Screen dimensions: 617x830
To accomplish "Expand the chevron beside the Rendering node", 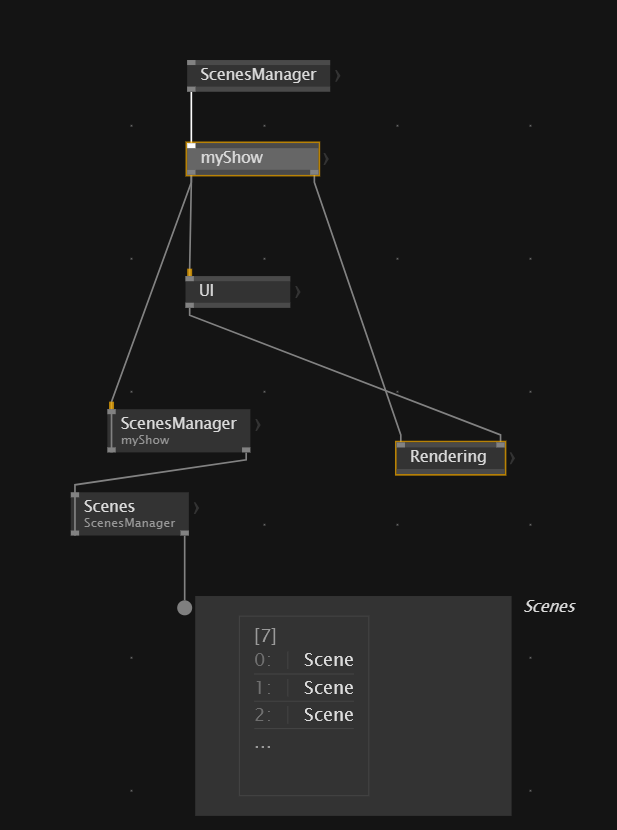I will pyautogui.click(x=512, y=458).
